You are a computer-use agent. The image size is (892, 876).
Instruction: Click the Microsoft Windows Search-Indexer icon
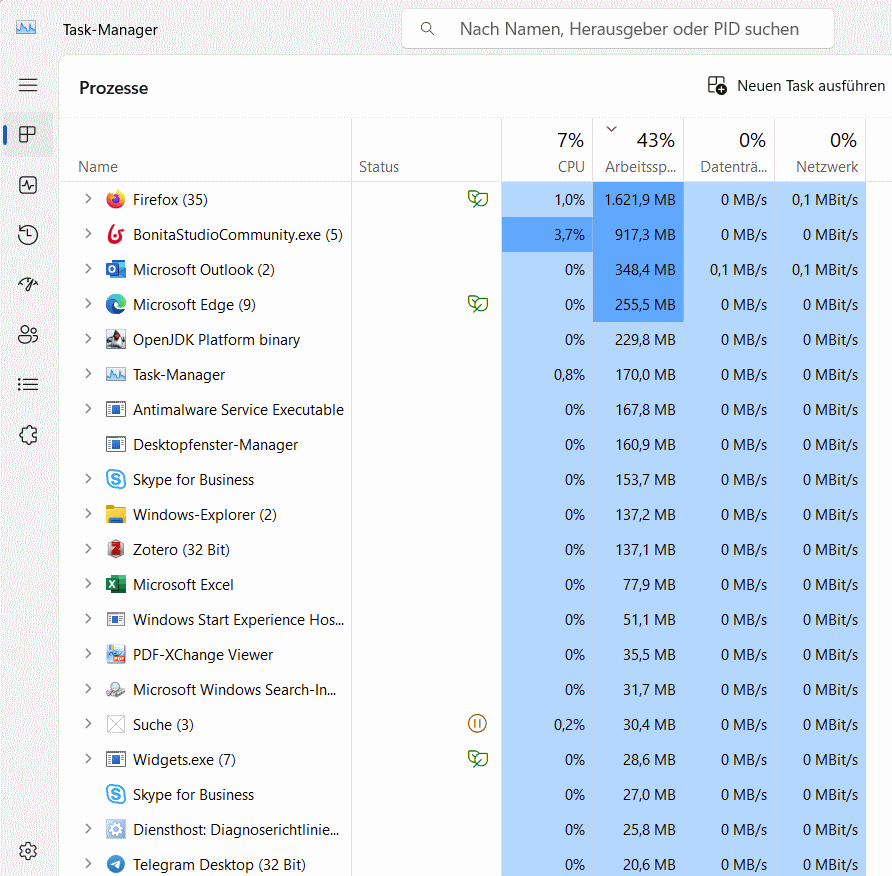pos(115,689)
